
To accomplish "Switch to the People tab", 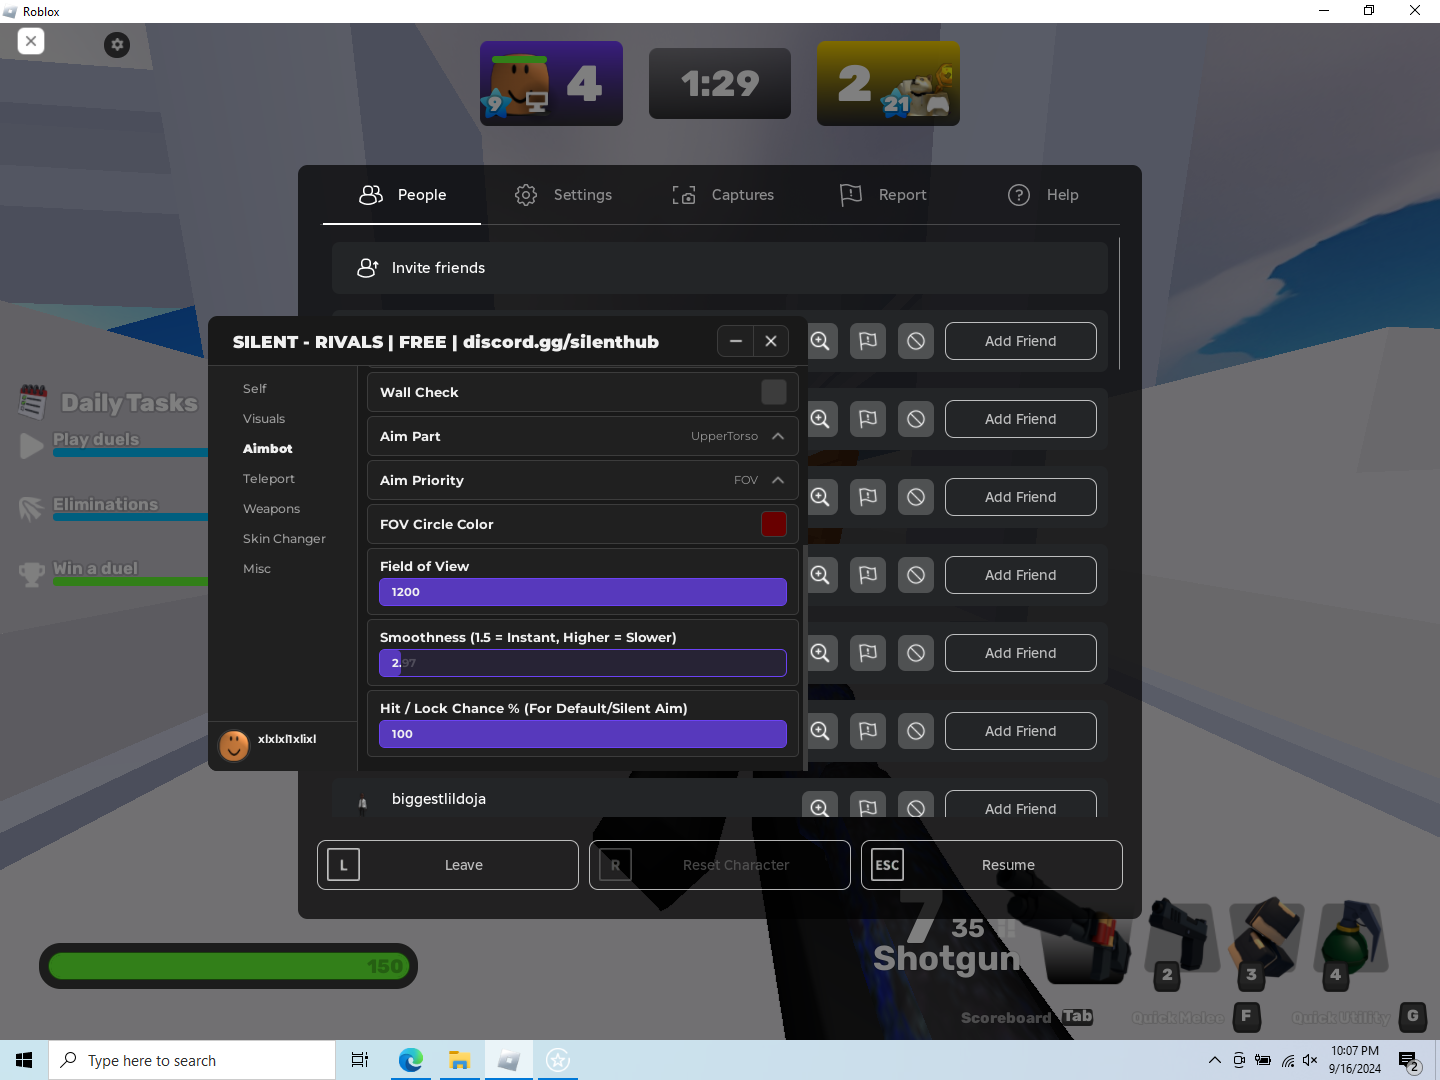I will point(402,195).
